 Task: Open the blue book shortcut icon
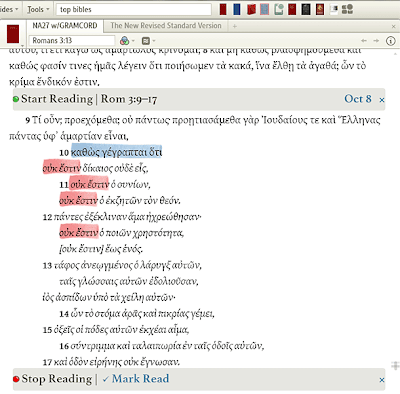coord(237,9)
